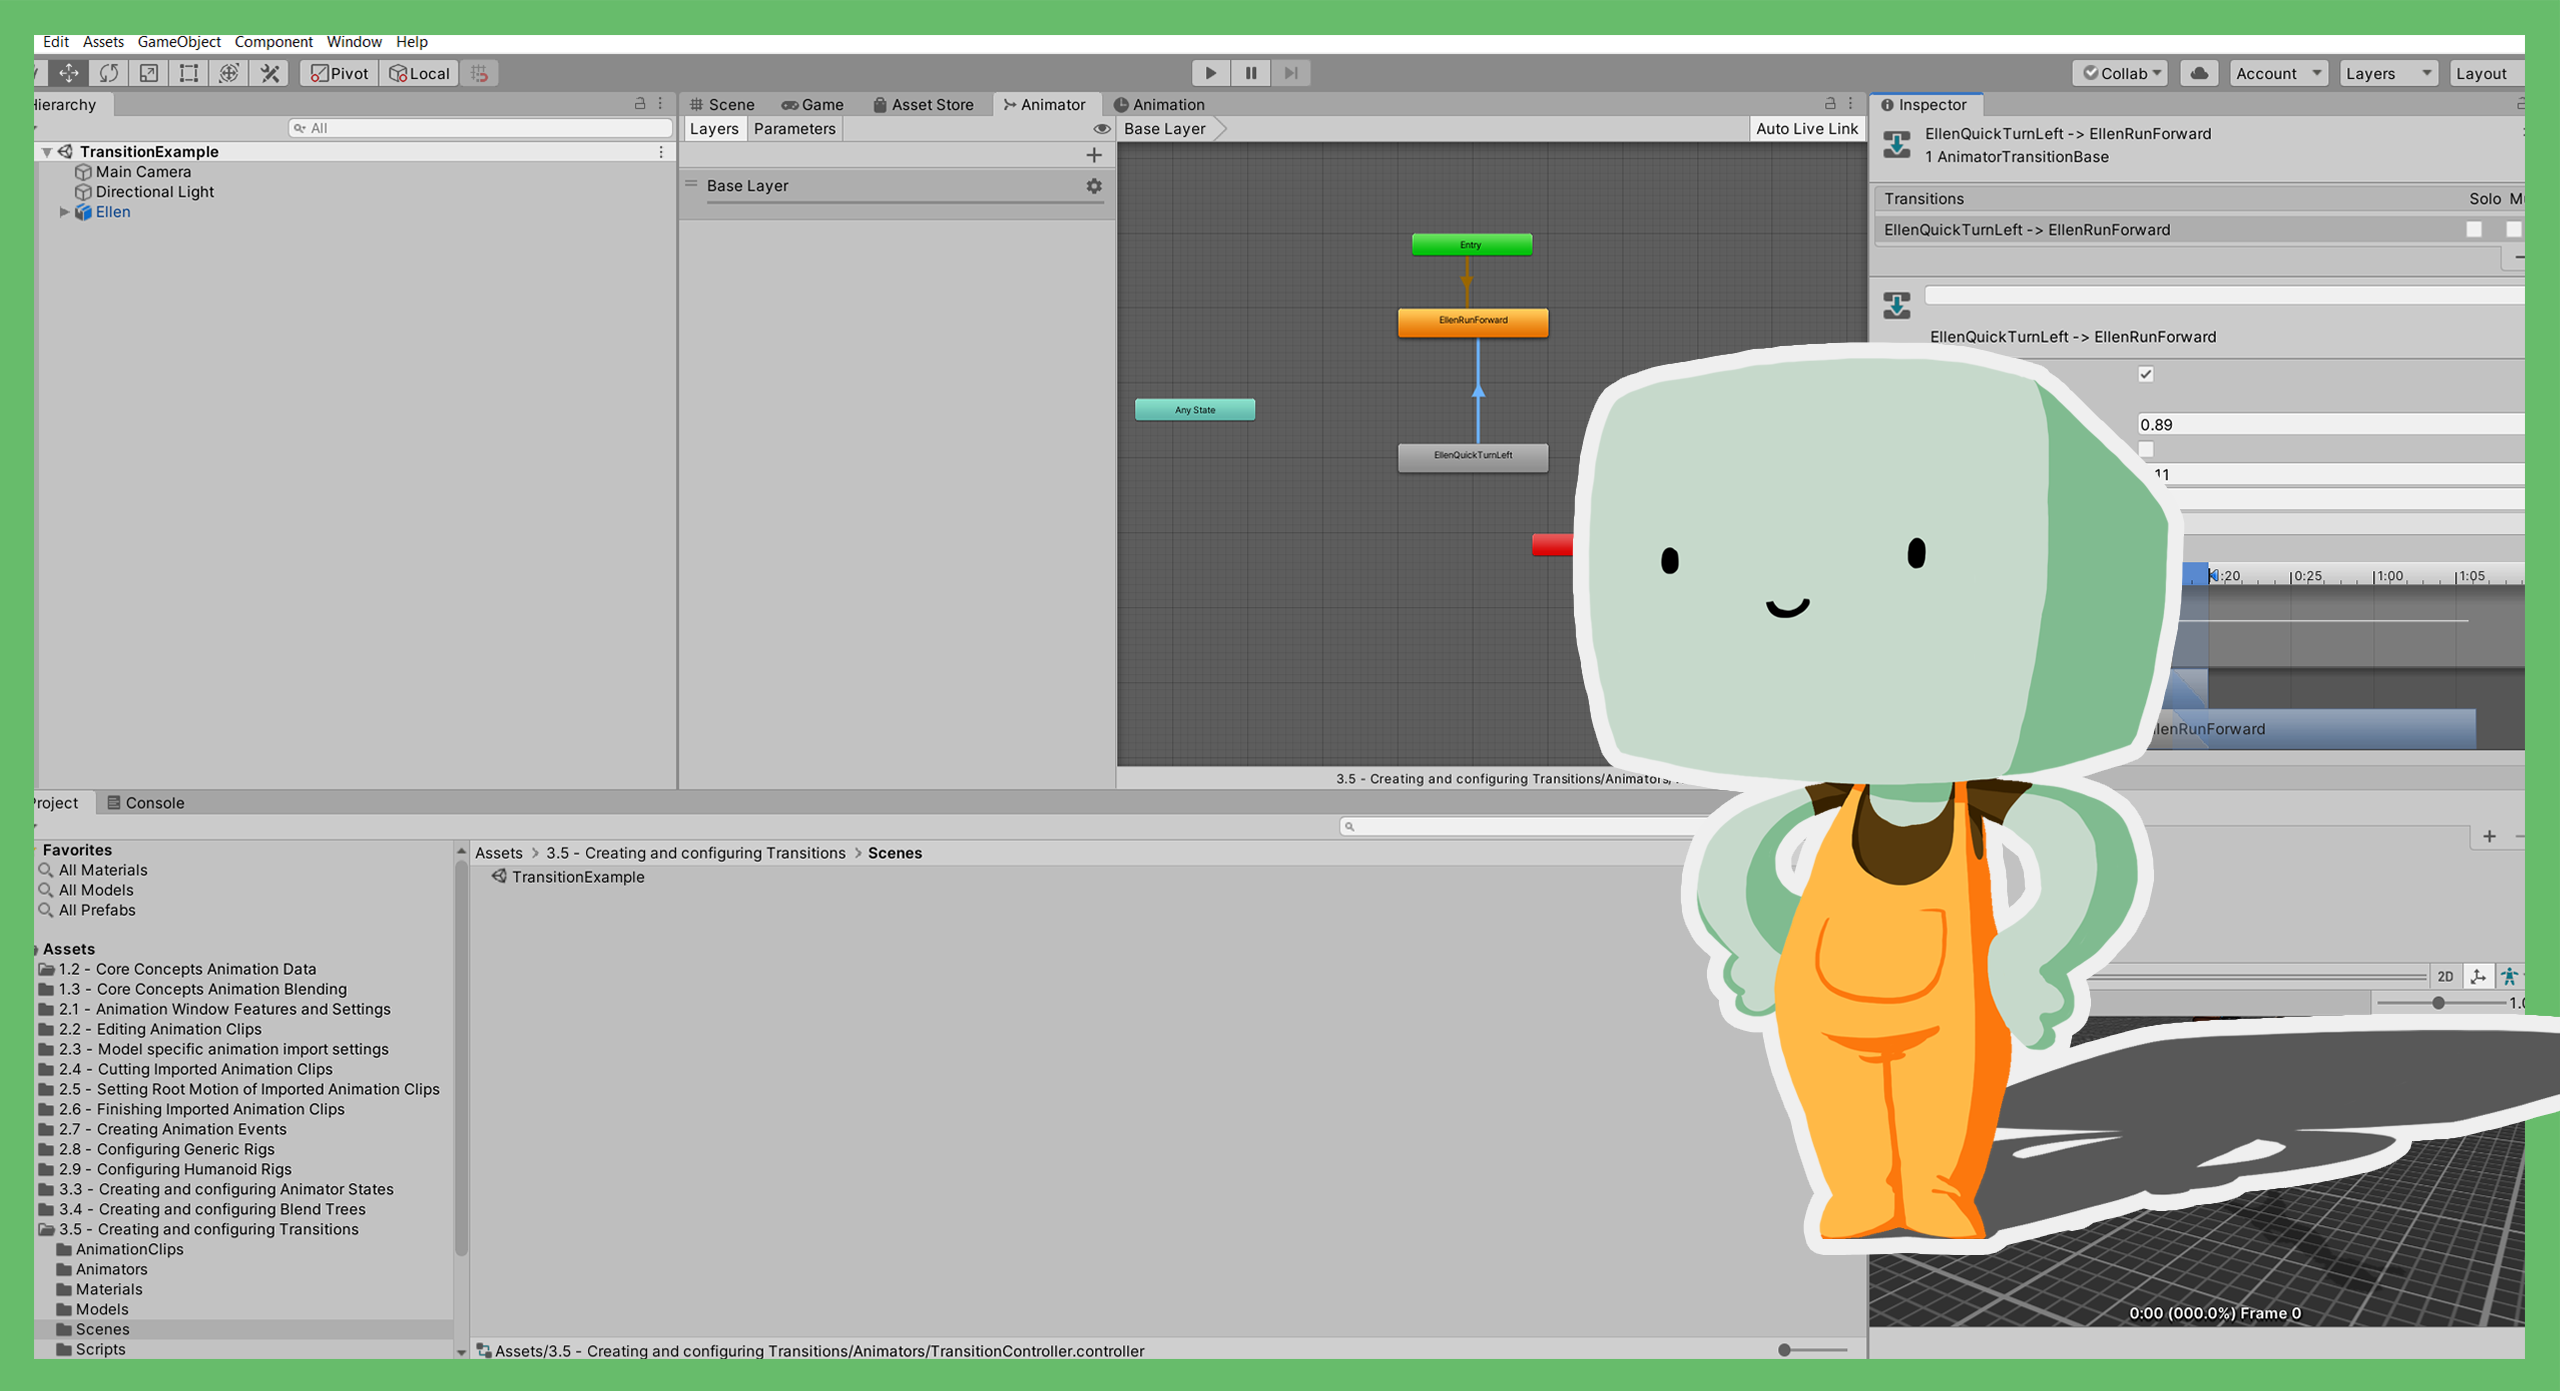Collapse the TransitionExample hierarchy item
Image resolution: width=2560 pixels, height=1391 pixels.
(46, 151)
